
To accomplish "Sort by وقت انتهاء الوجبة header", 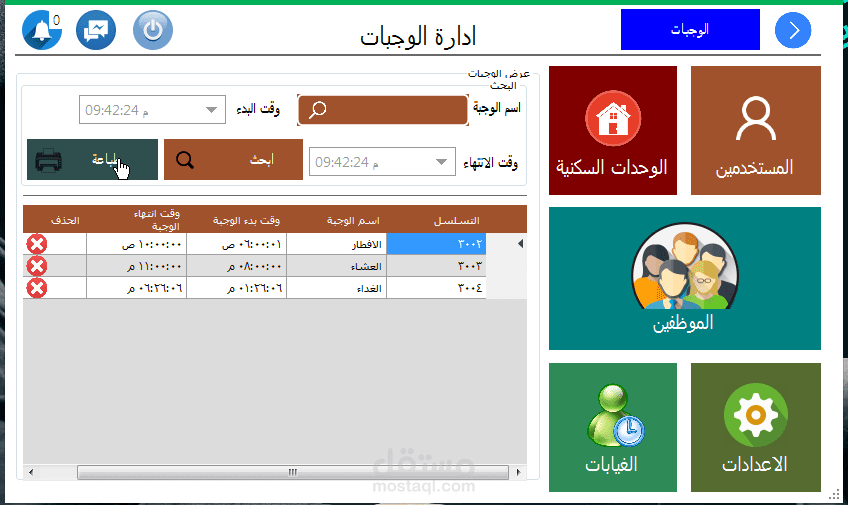I will click(x=136, y=220).
